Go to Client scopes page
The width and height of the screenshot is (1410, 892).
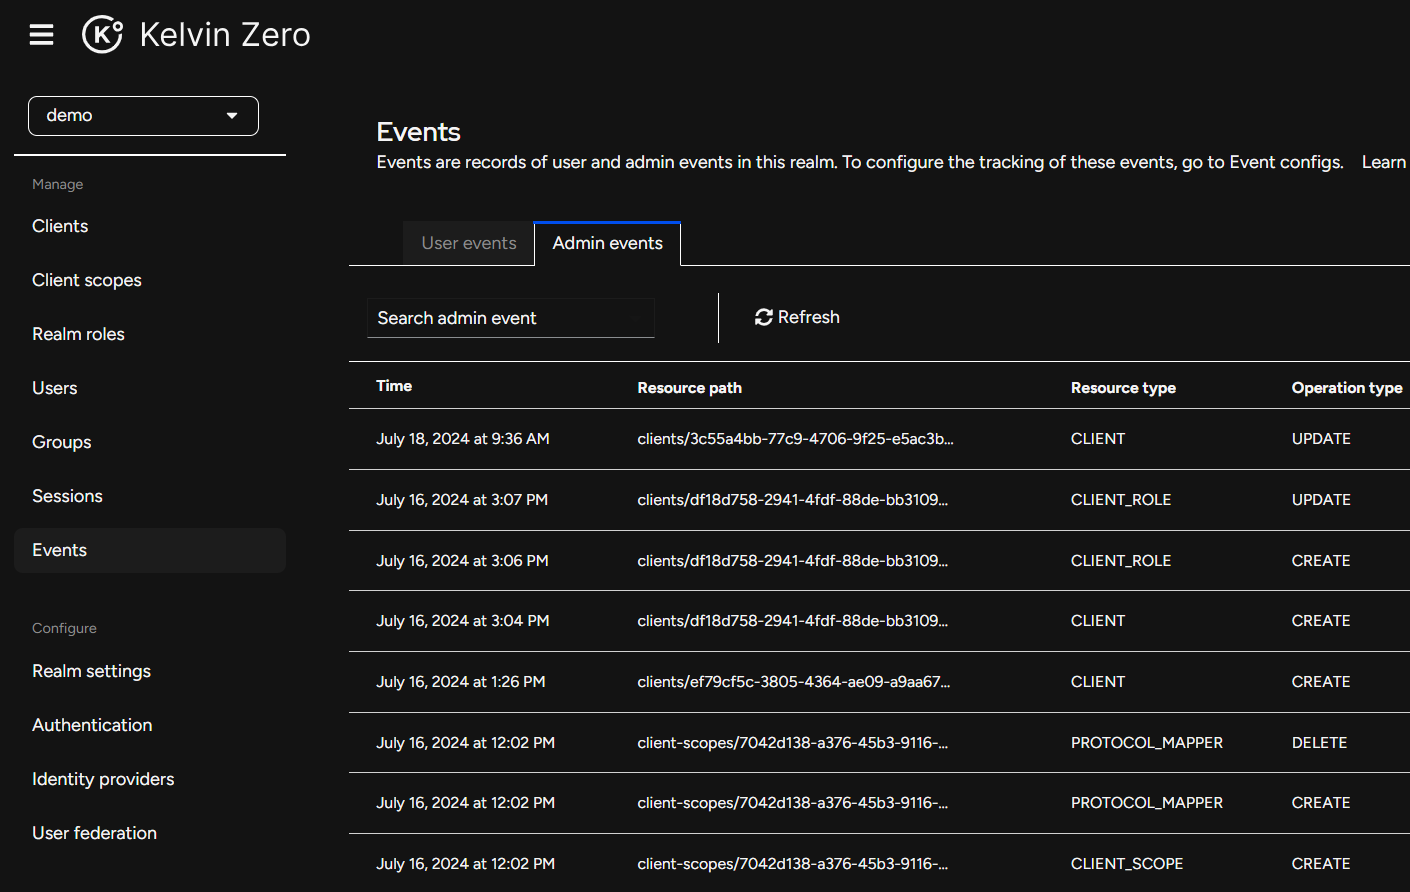point(87,280)
